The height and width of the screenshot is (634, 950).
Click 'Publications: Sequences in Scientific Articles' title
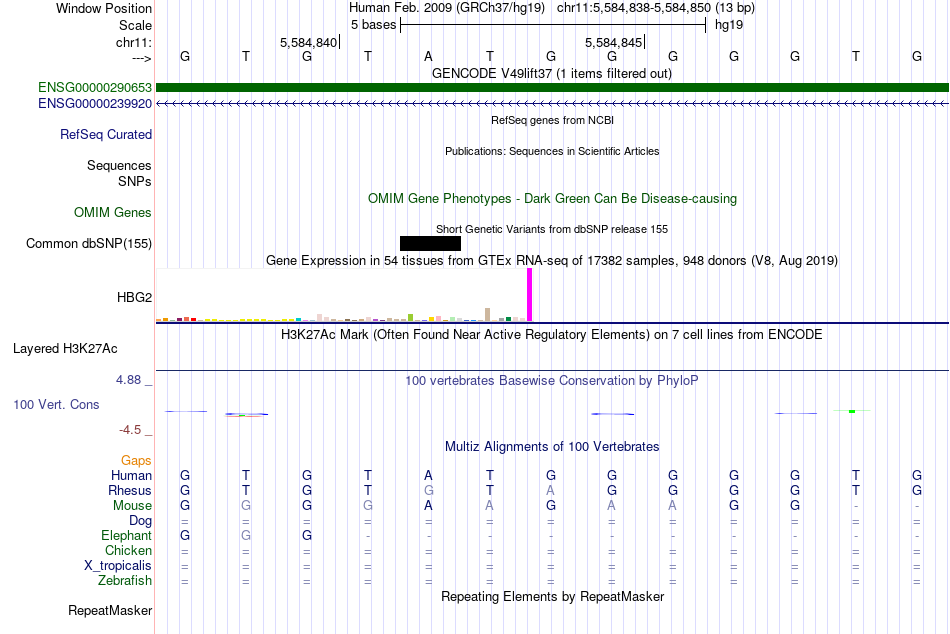(552, 151)
